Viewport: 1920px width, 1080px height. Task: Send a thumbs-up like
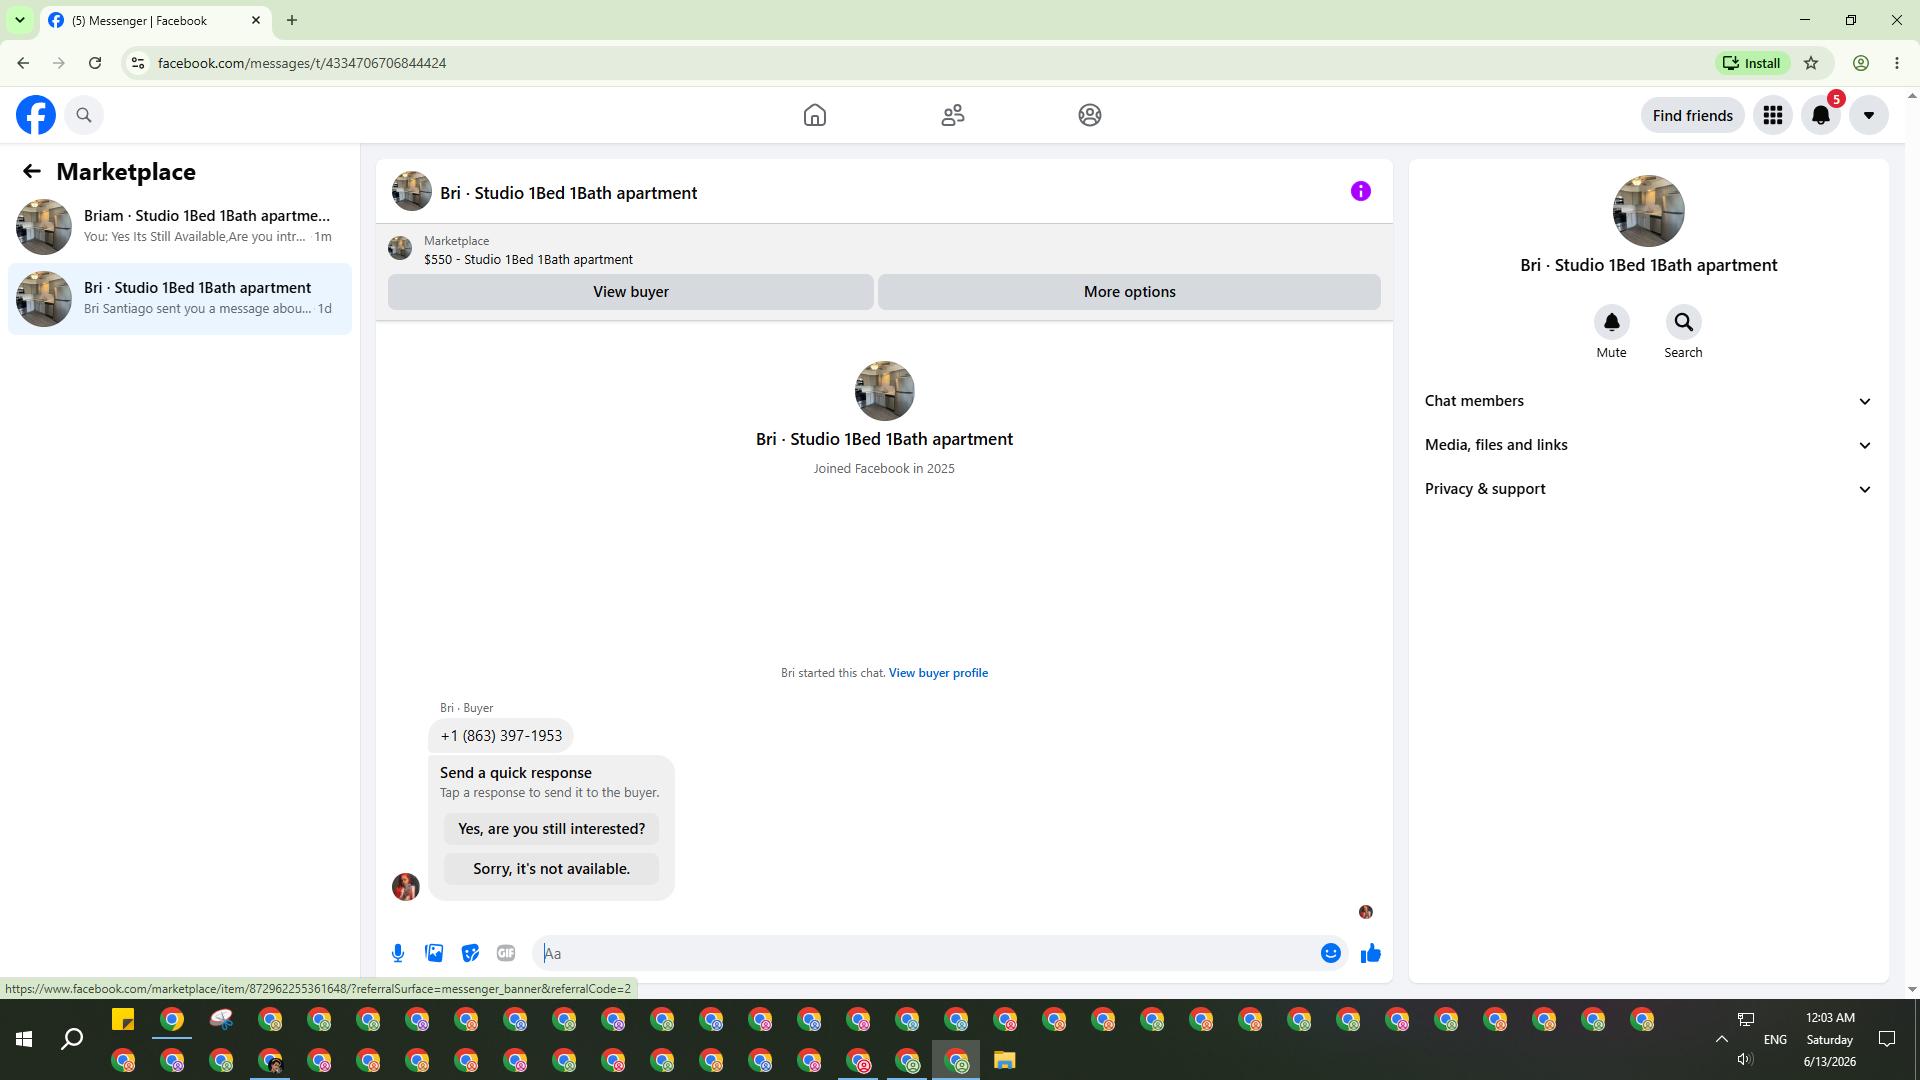point(1371,953)
